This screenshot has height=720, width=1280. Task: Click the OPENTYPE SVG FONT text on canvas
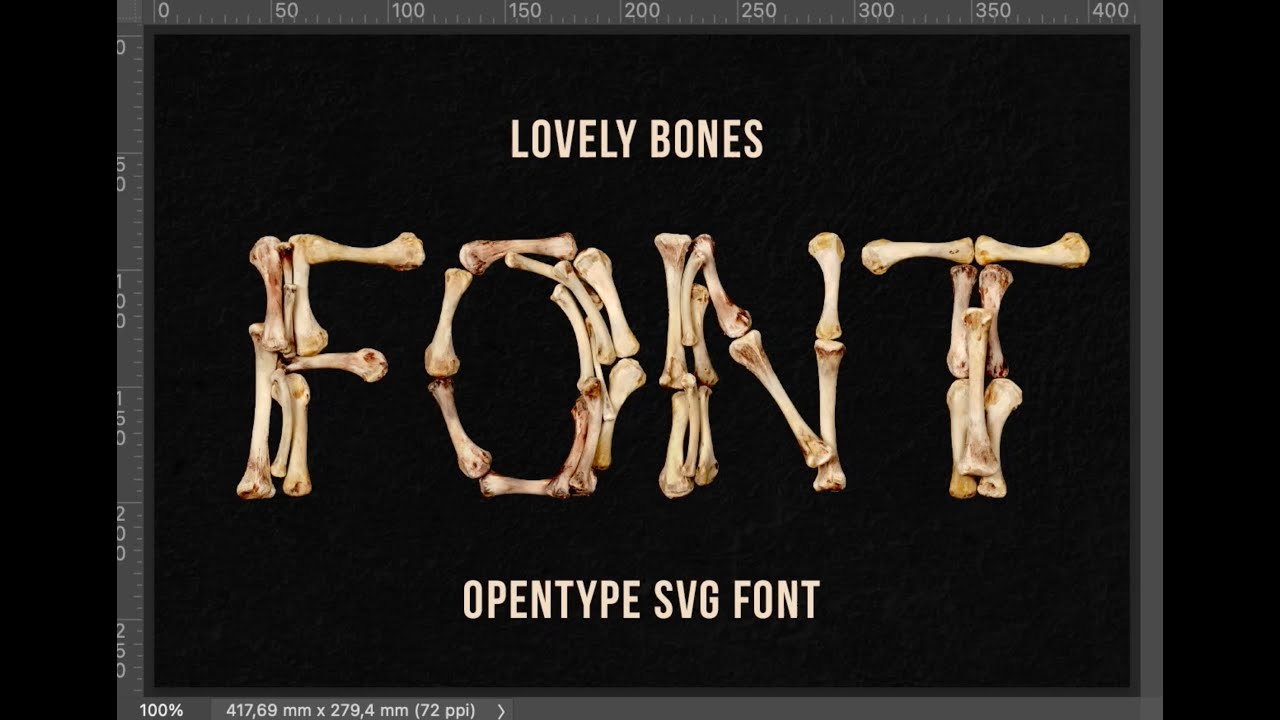[641, 599]
